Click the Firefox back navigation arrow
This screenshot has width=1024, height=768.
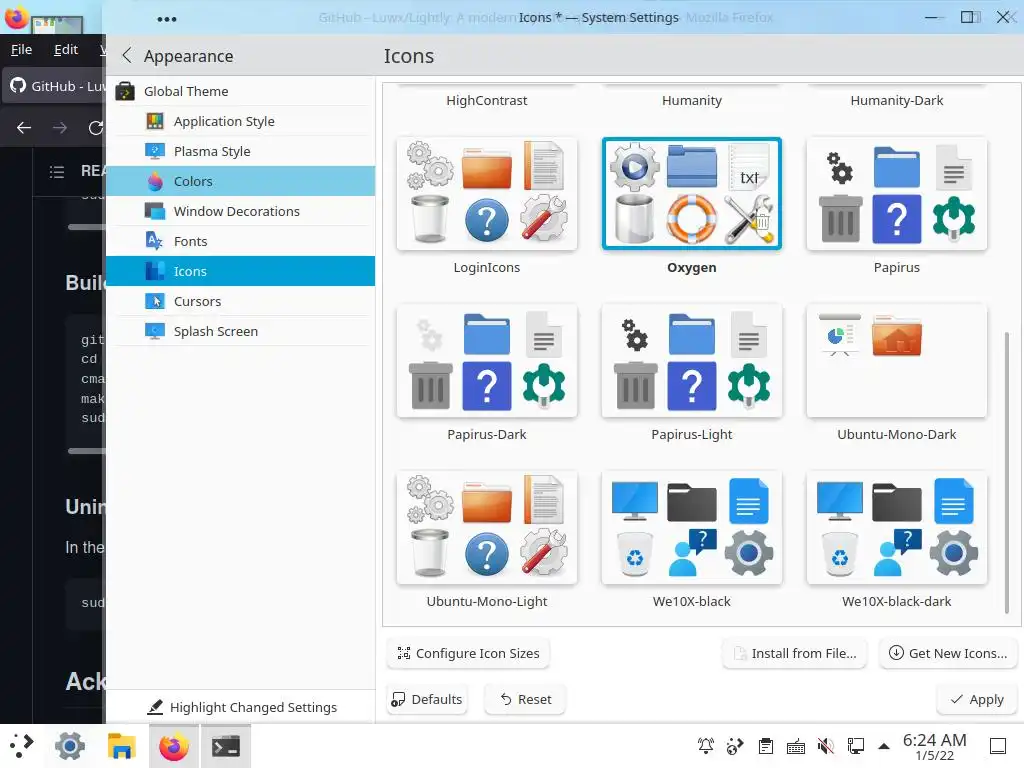pyautogui.click(x=24, y=128)
